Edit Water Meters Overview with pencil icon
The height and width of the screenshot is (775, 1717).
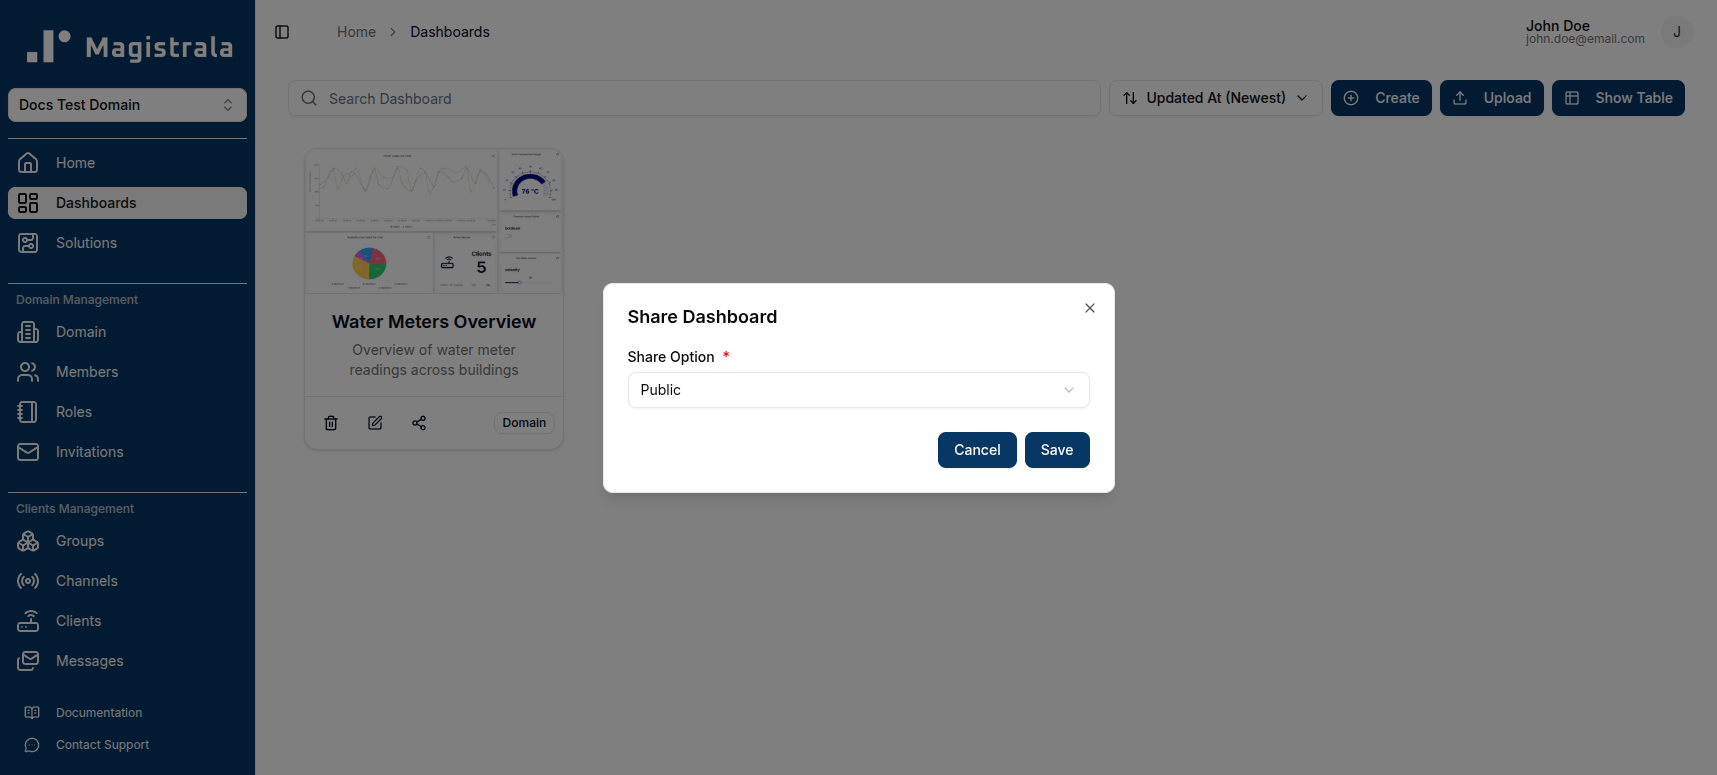point(375,423)
